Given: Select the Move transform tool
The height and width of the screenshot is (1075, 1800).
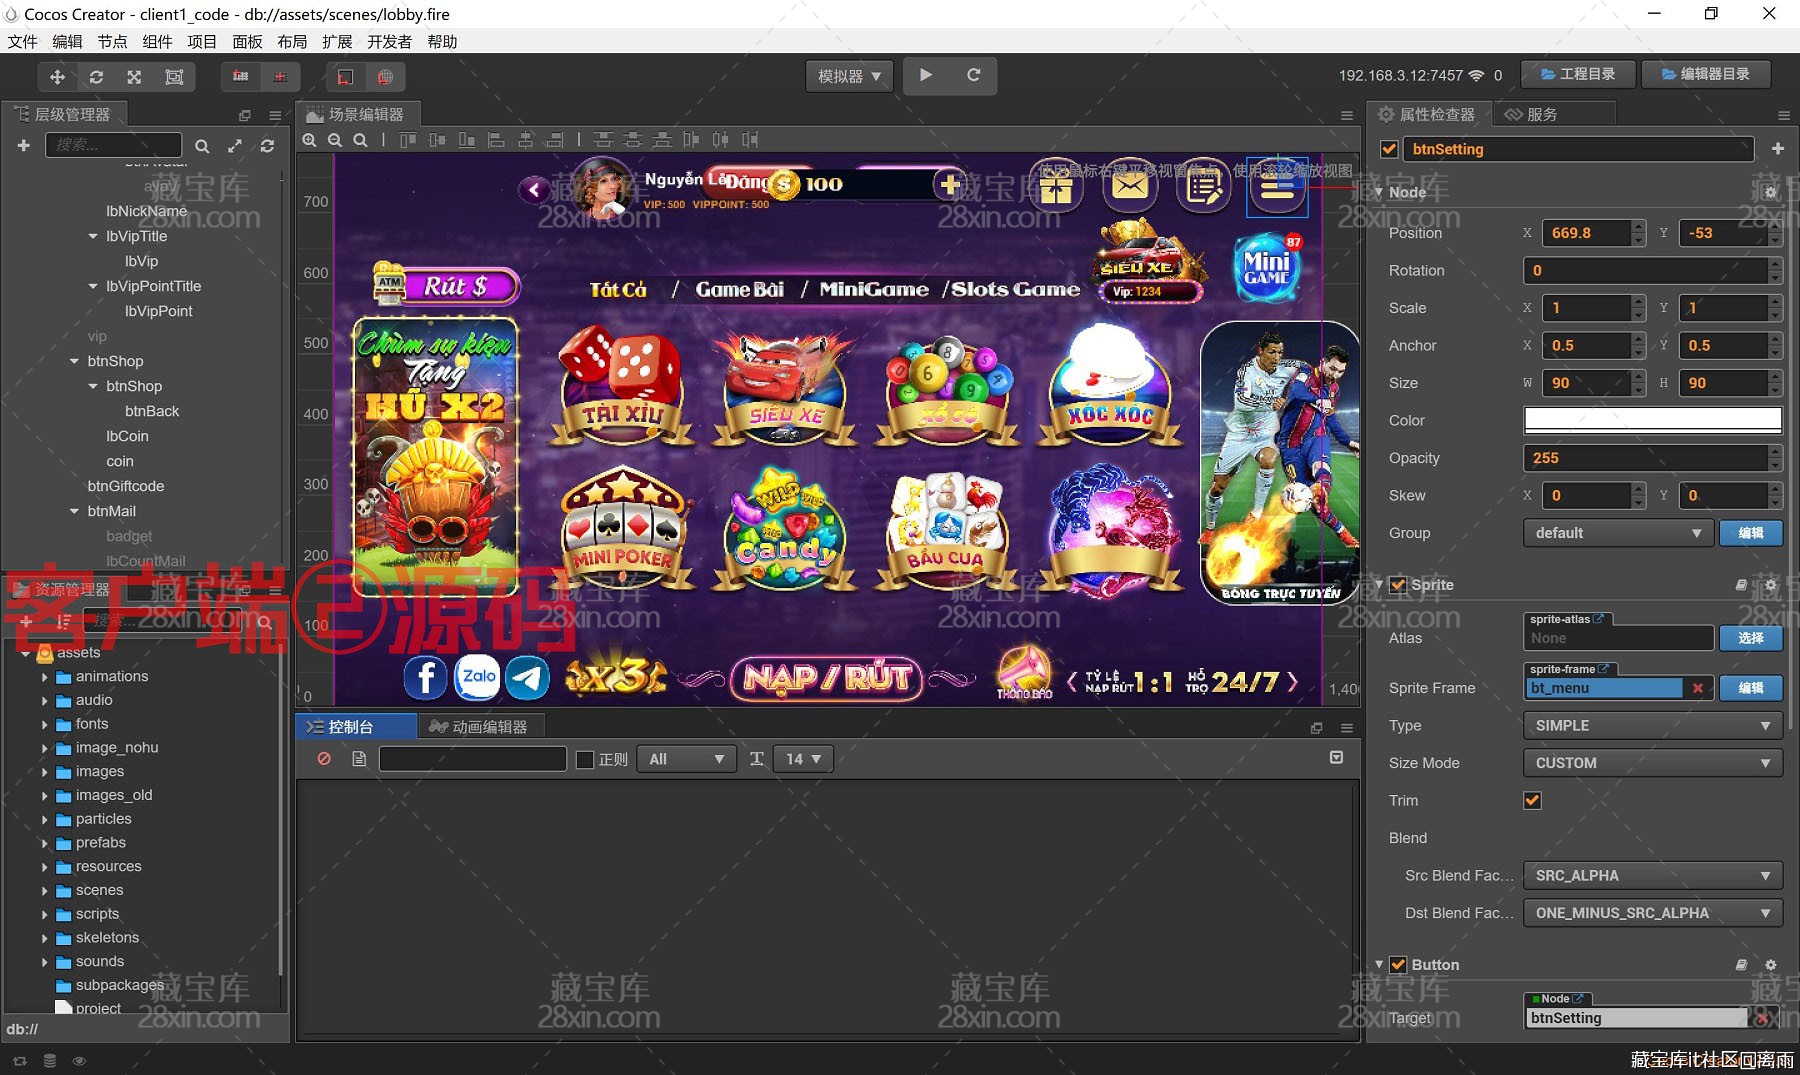Looking at the screenshot, I should point(57,77).
